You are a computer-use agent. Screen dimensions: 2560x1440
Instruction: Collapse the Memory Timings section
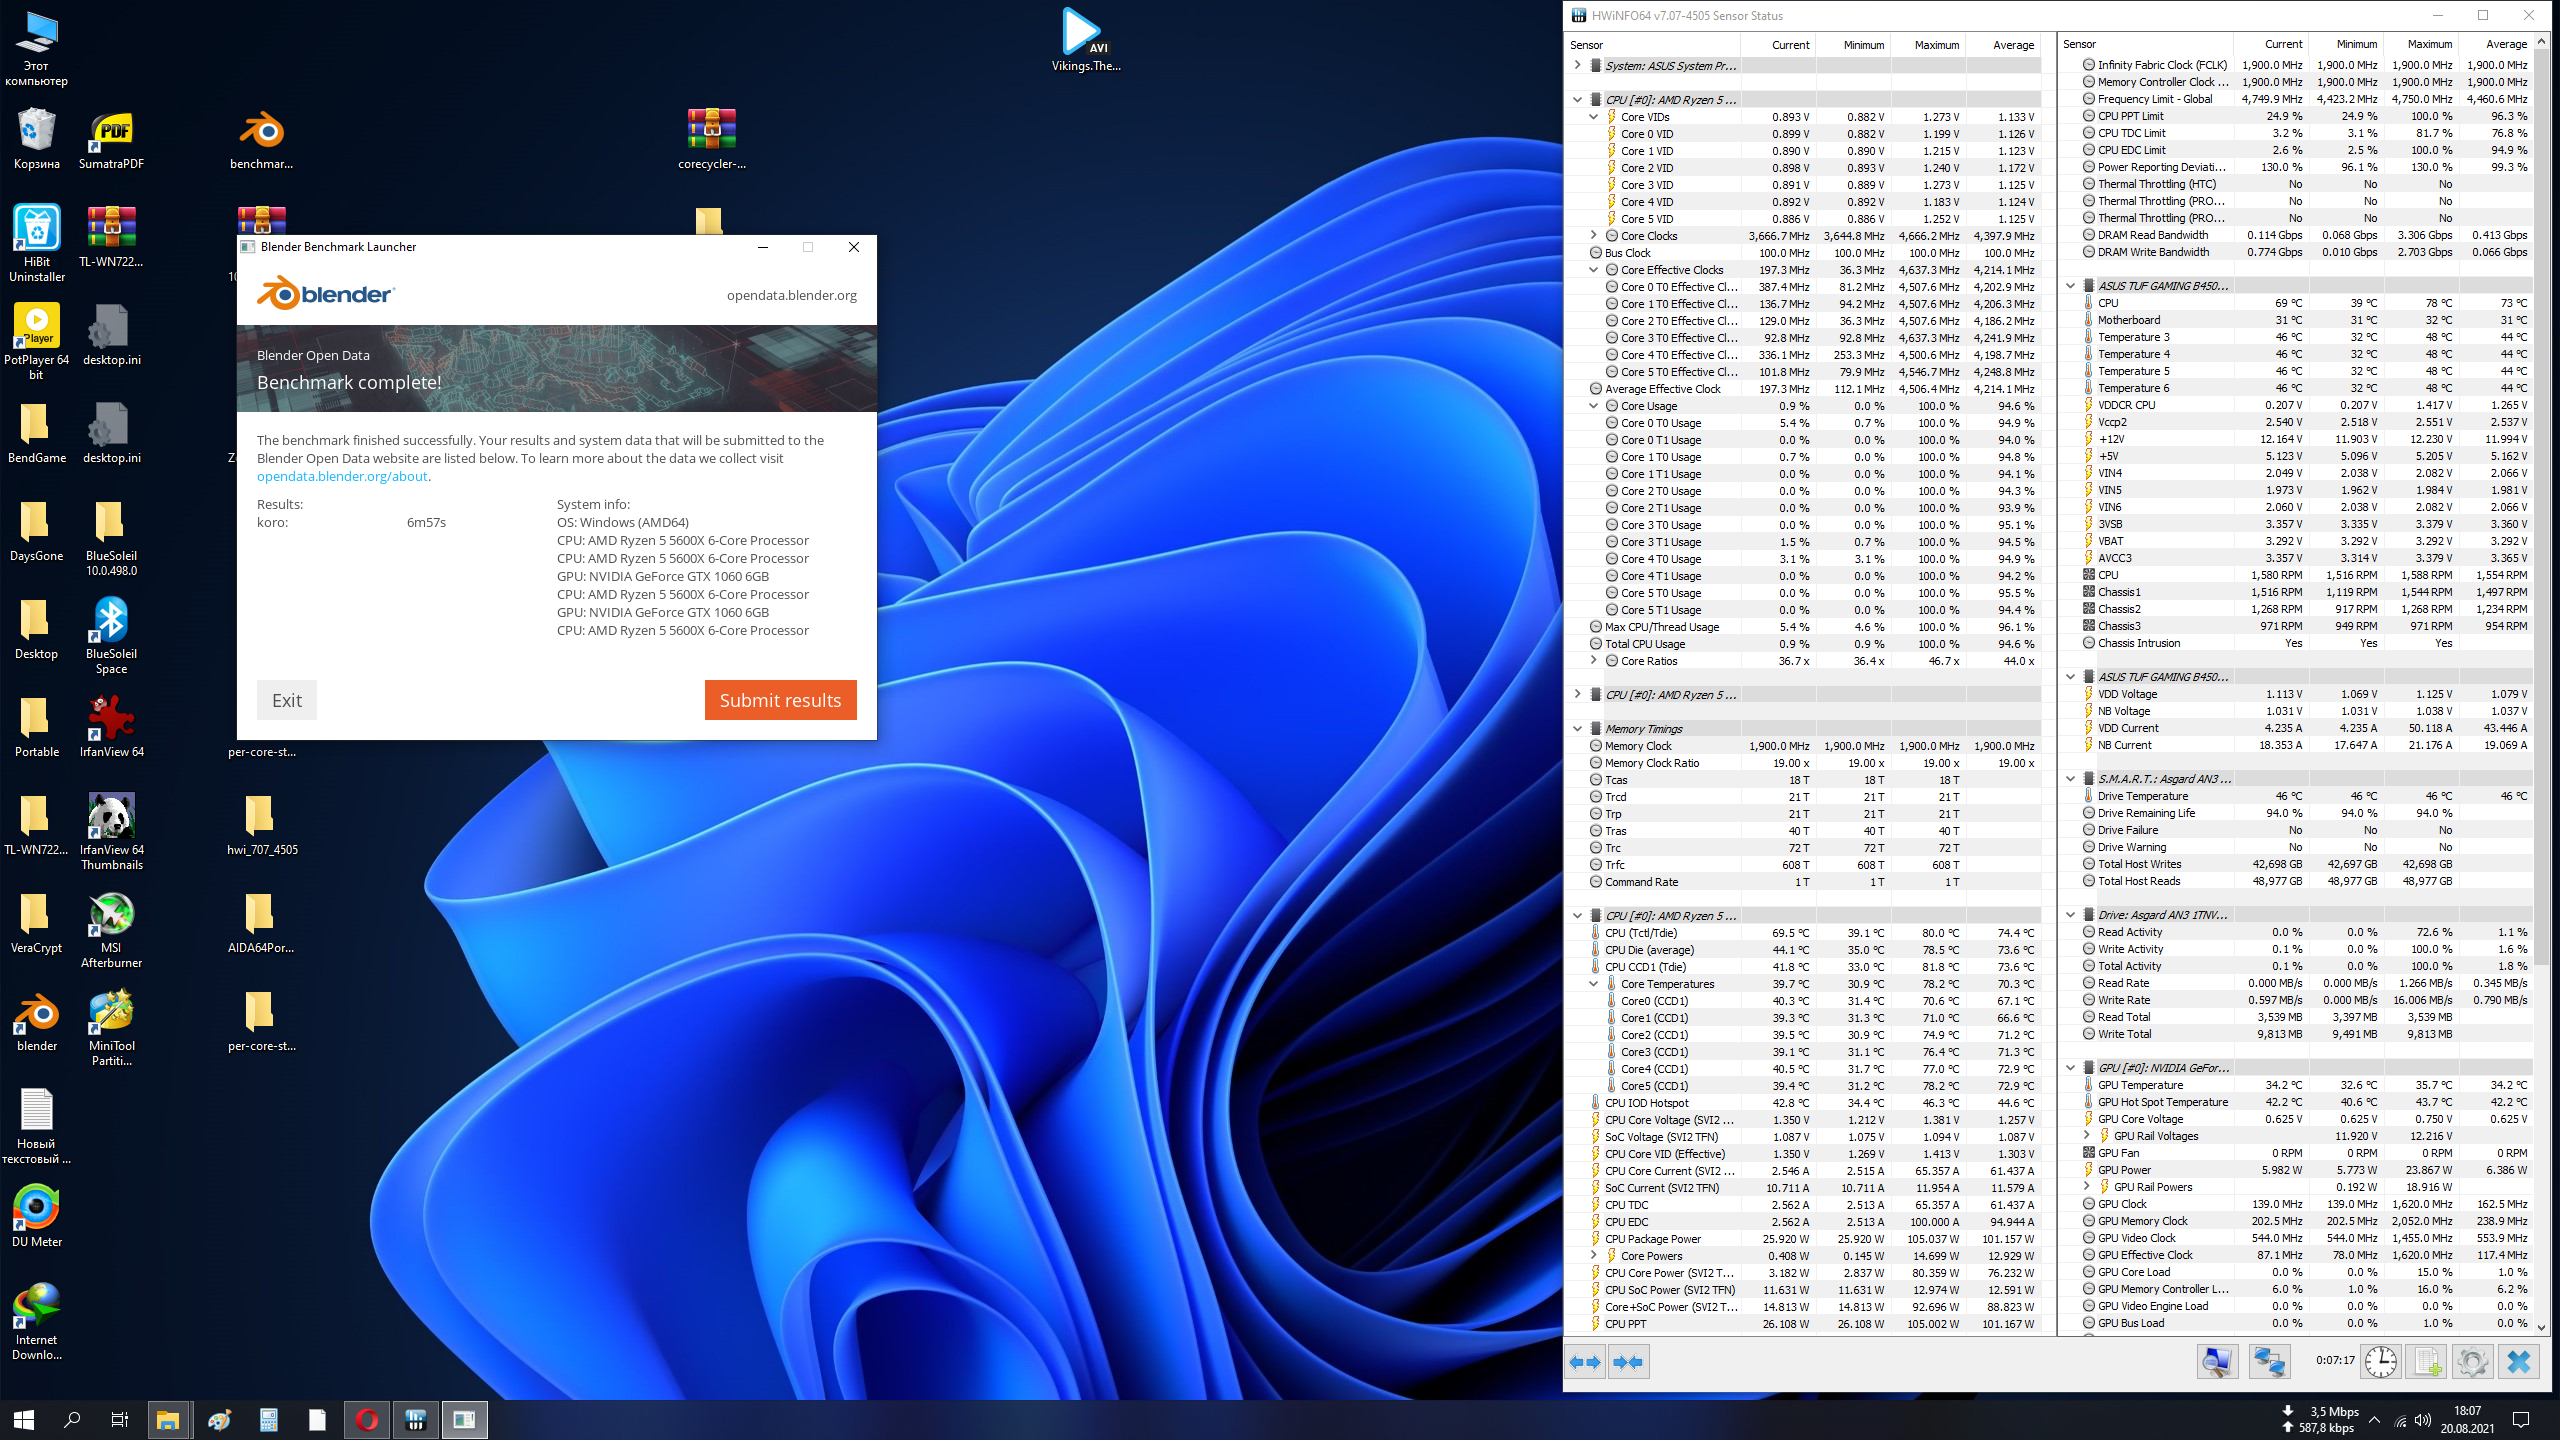(x=1578, y=729)
